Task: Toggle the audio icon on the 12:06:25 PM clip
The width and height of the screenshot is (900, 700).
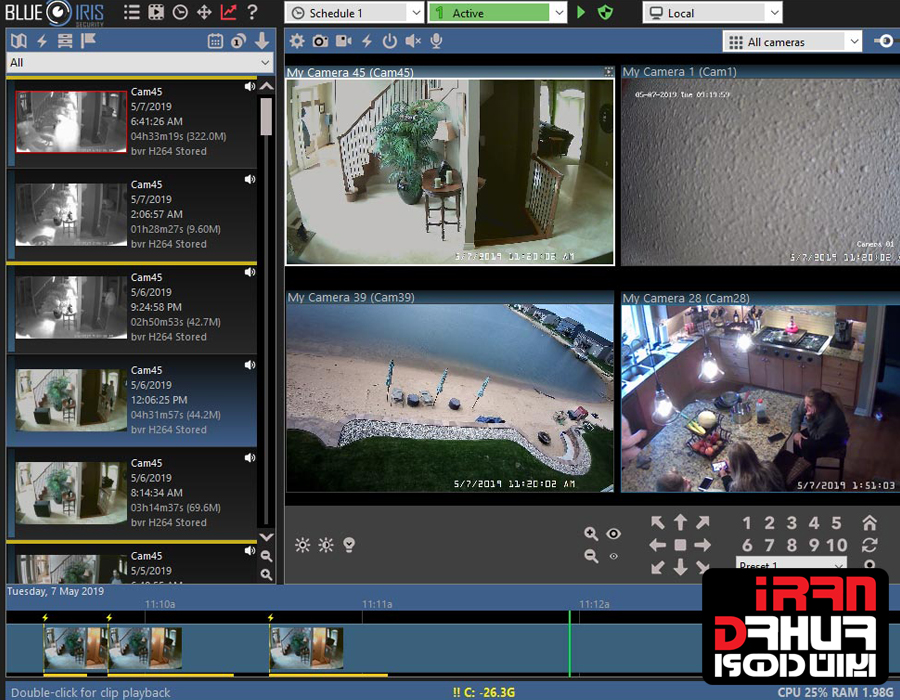Action: [x=250, y=365]
